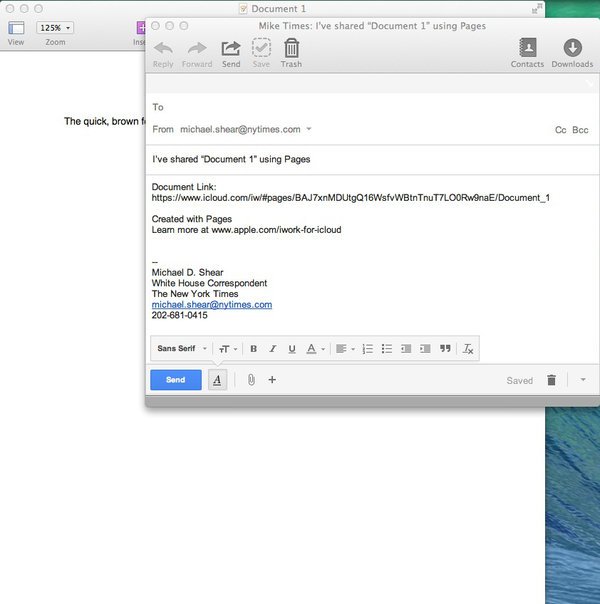
Task: Click the blue Send button
Action: tap(176, 380)
